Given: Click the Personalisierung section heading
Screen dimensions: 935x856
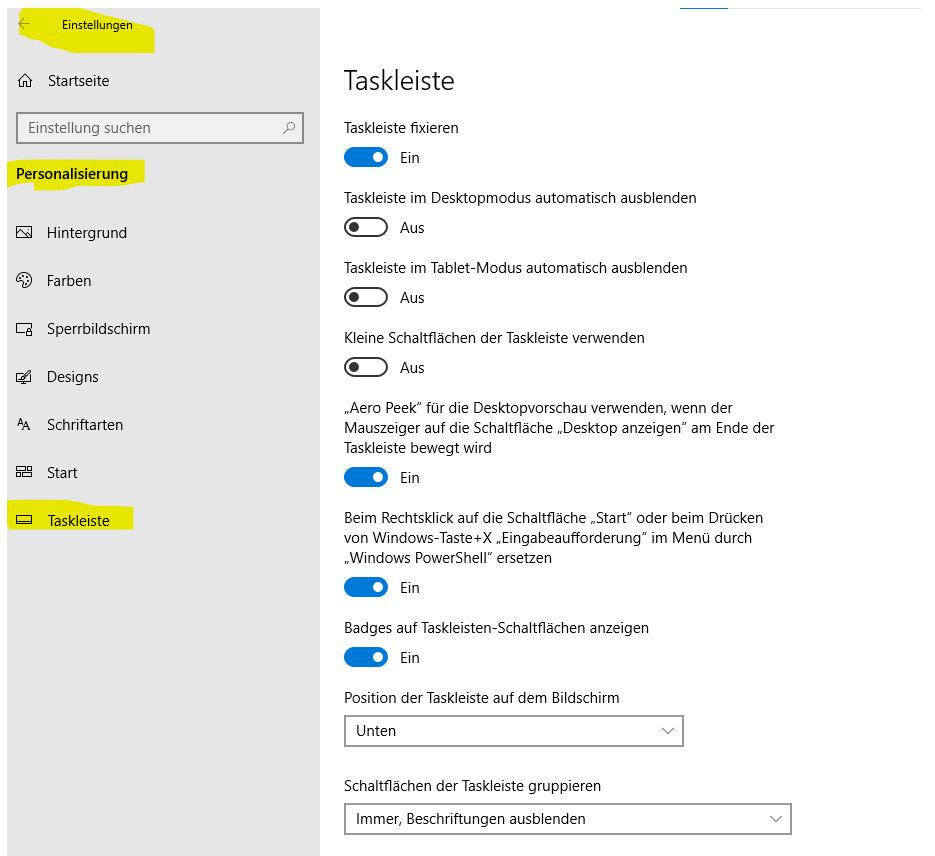Looking at the screenshot, I should [72, 174].
